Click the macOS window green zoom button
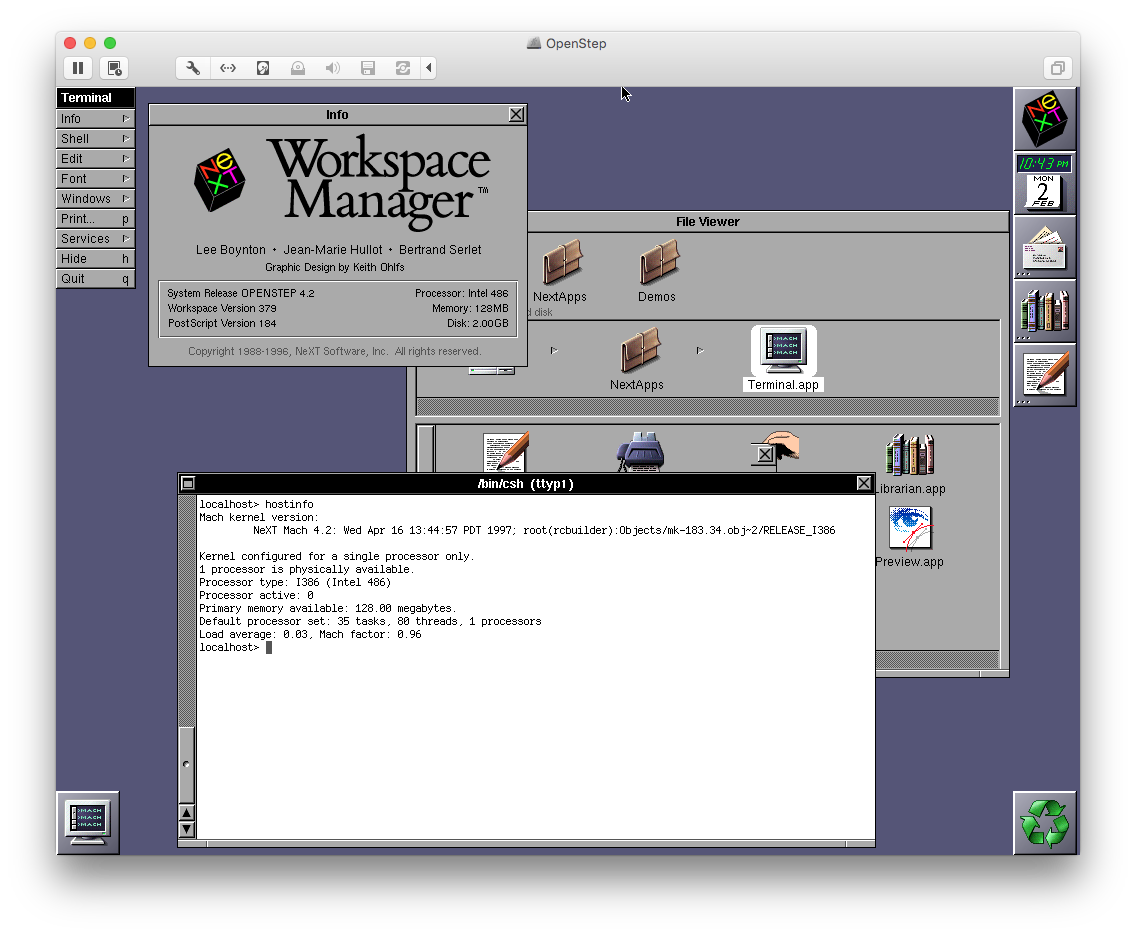This screenshot has height=935, width=1136. coord(110,43)
